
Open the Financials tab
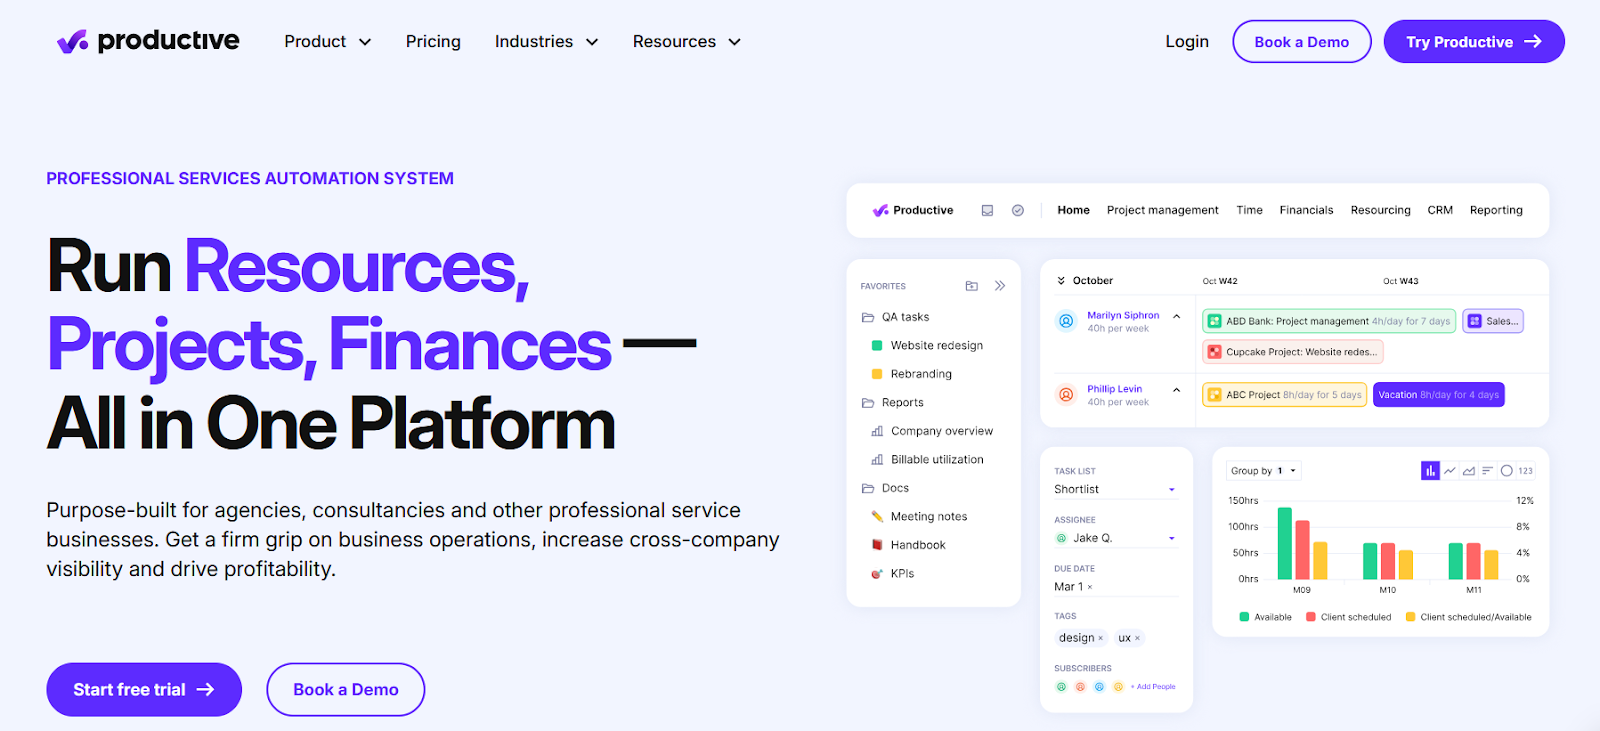[1306, 211]
